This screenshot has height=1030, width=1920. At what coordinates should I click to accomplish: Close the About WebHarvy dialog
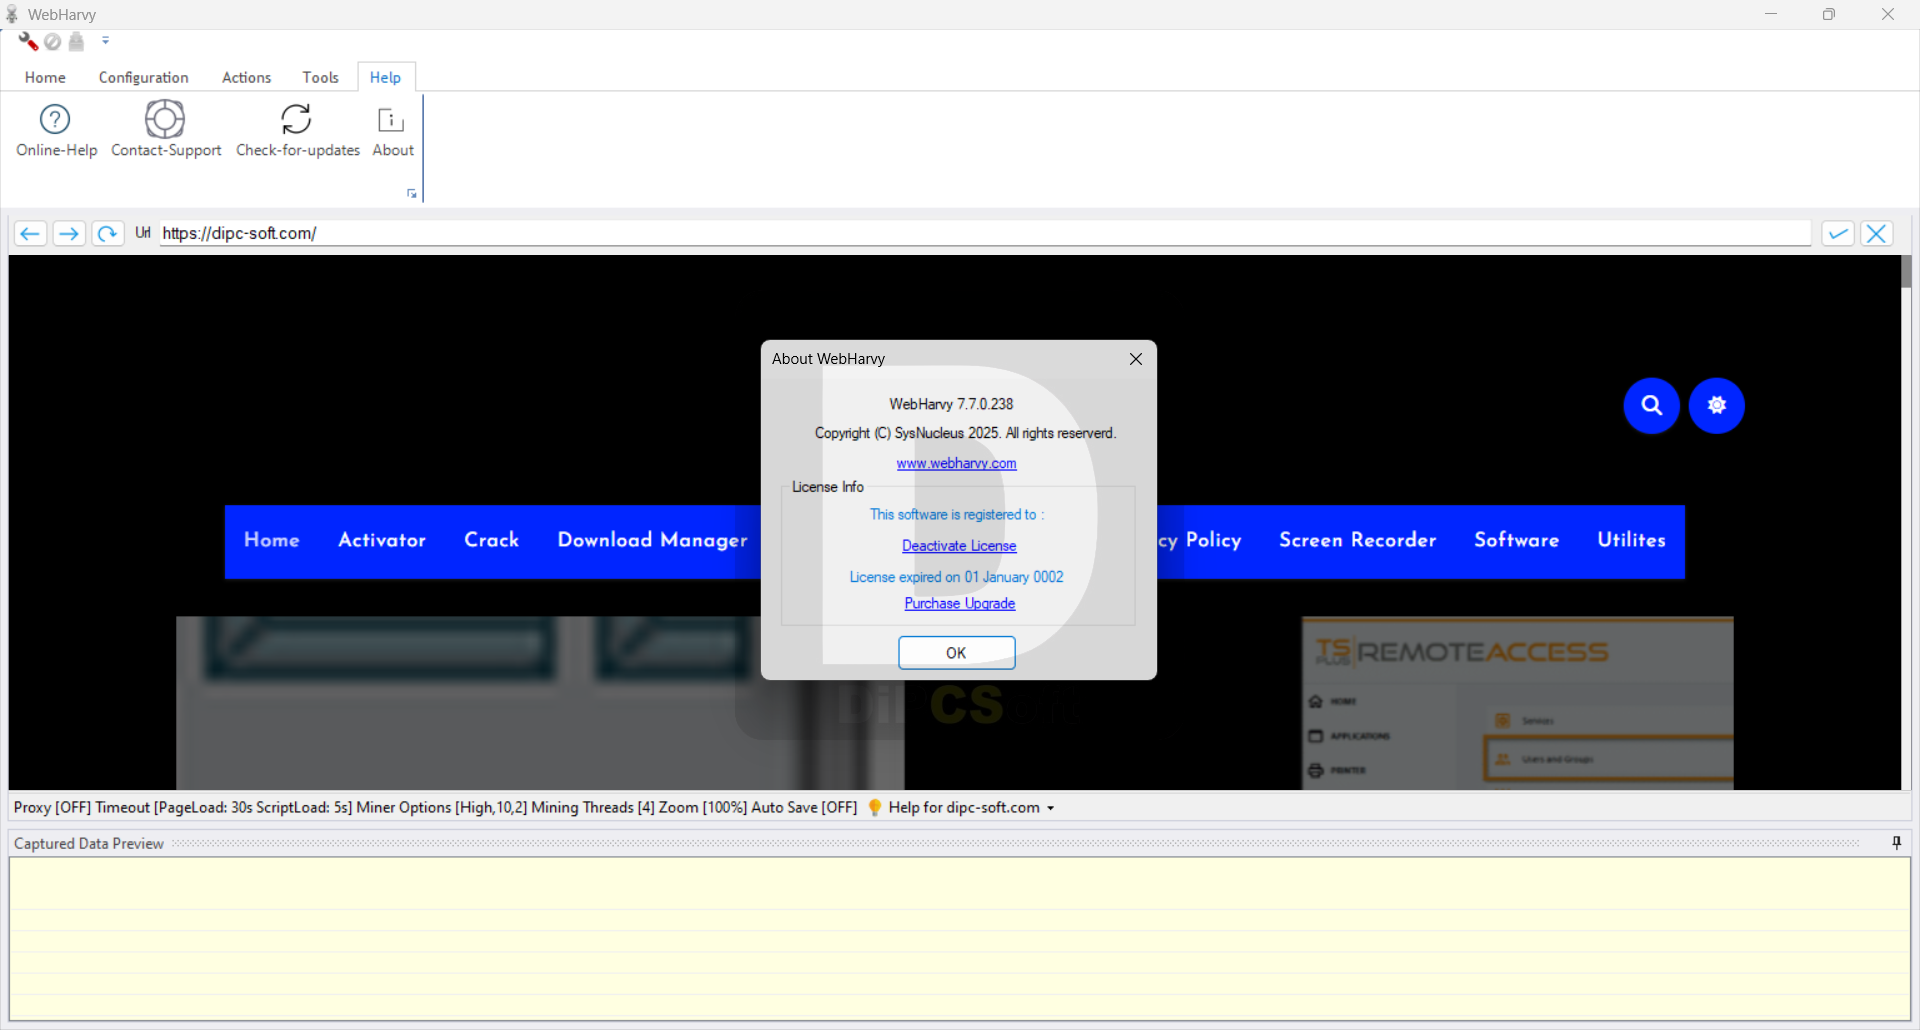click(1136, 359)
